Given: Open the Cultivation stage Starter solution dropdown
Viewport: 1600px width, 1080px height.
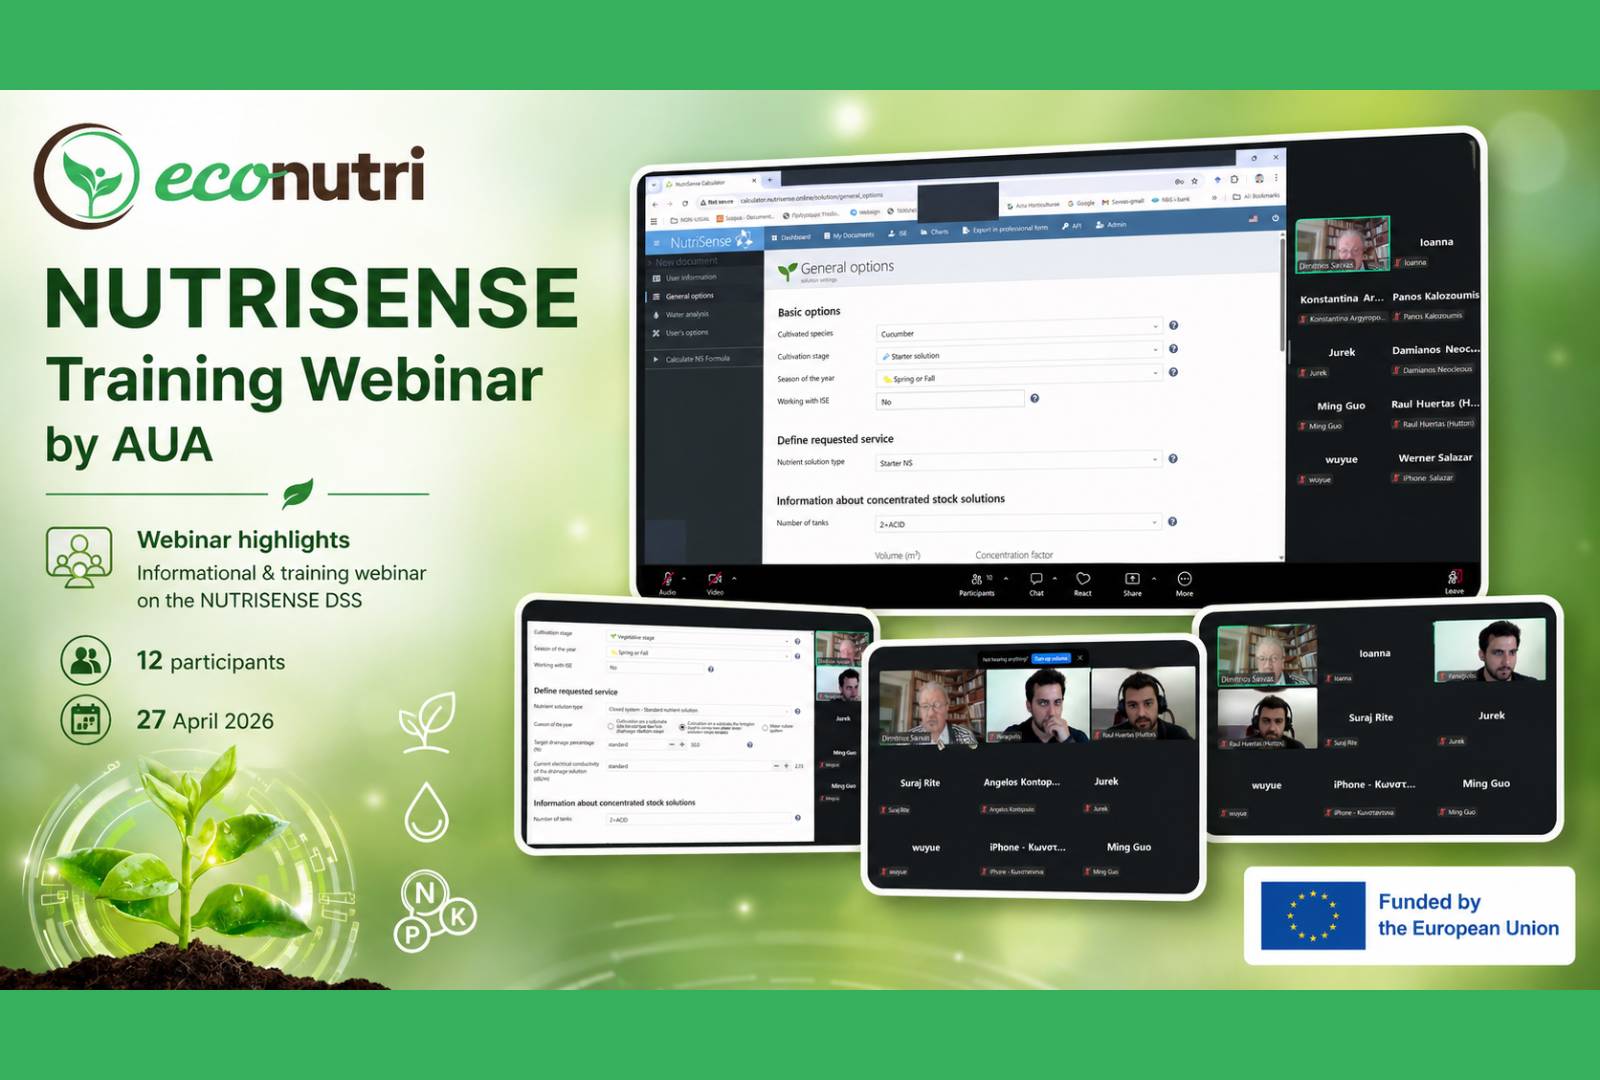Looking at the screenshot, I should pos(1018,354).
